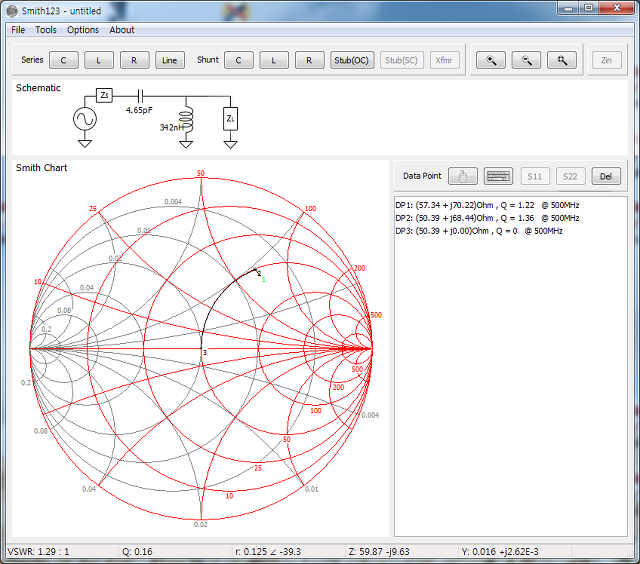
Task: Click the Q: 0.16 status bar value
Action: pos(137,552)
